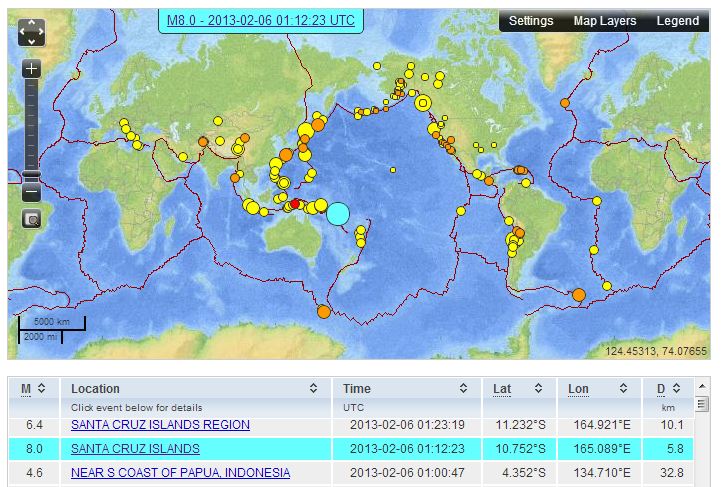Image resolution: width=725 pixels, height=487 pixels.
Task: Click the orange earthquake marker south of Australia
Action: coord(323,312)
